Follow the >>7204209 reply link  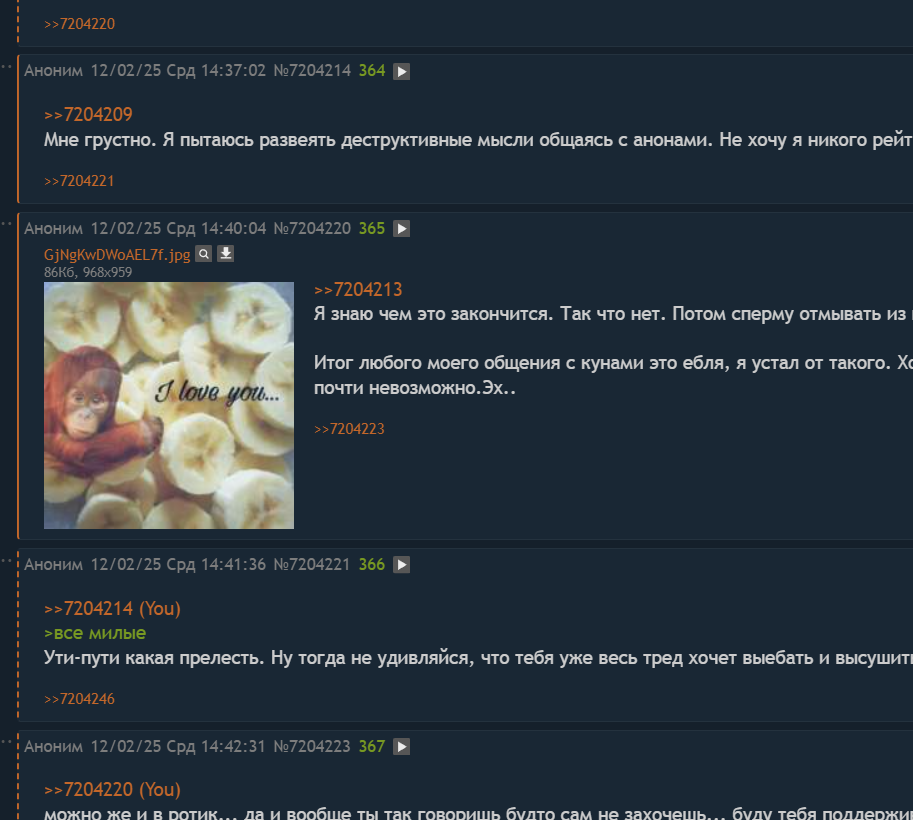click(x=89, y=114)
